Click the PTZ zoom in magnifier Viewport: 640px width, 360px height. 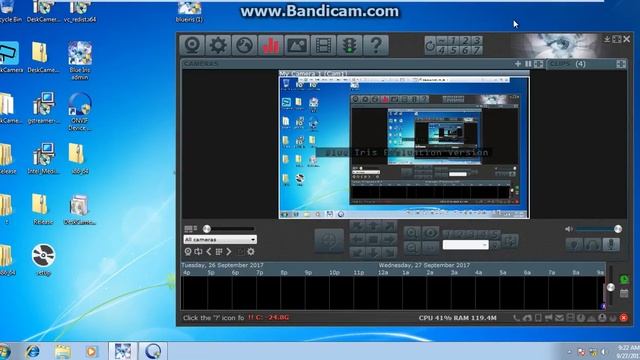[412, 233]
